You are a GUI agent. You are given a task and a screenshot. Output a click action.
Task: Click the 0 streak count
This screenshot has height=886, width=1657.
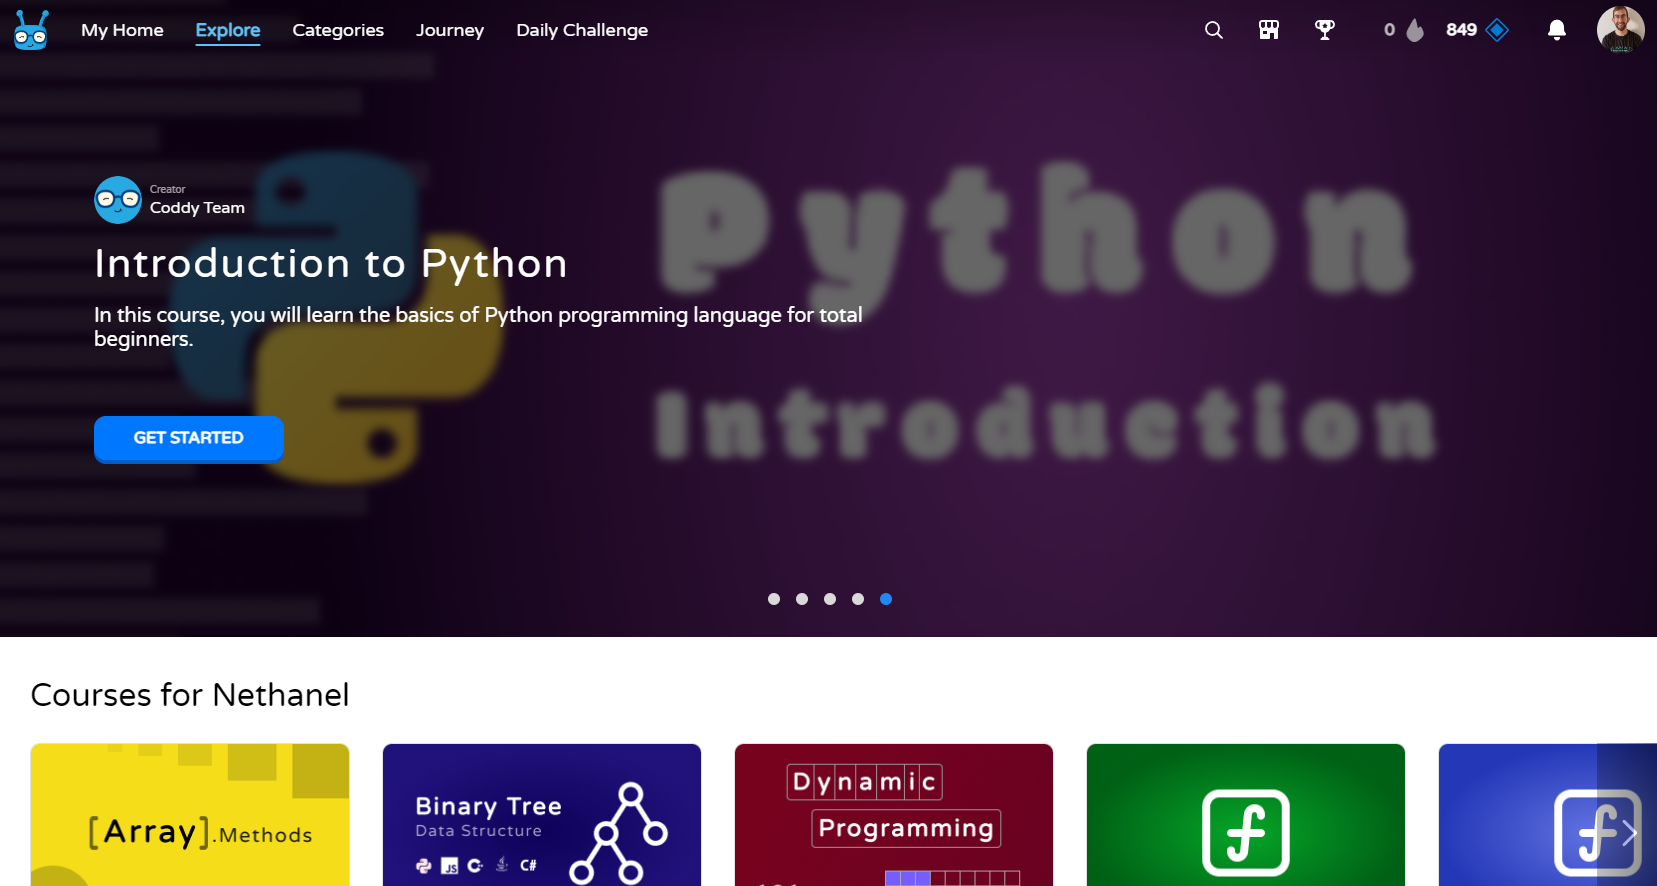(x=1389, y=30)
